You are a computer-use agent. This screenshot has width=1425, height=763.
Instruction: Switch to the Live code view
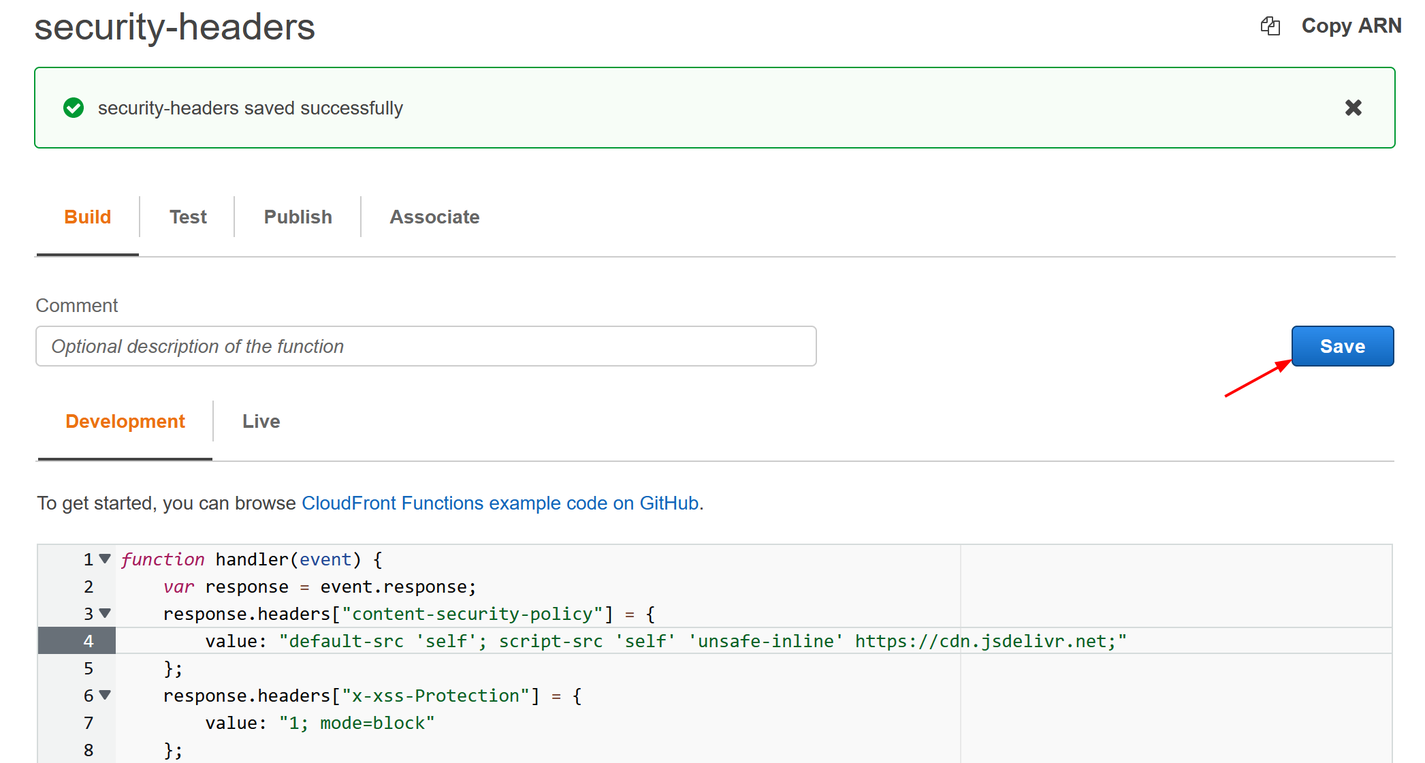point(260,421)
